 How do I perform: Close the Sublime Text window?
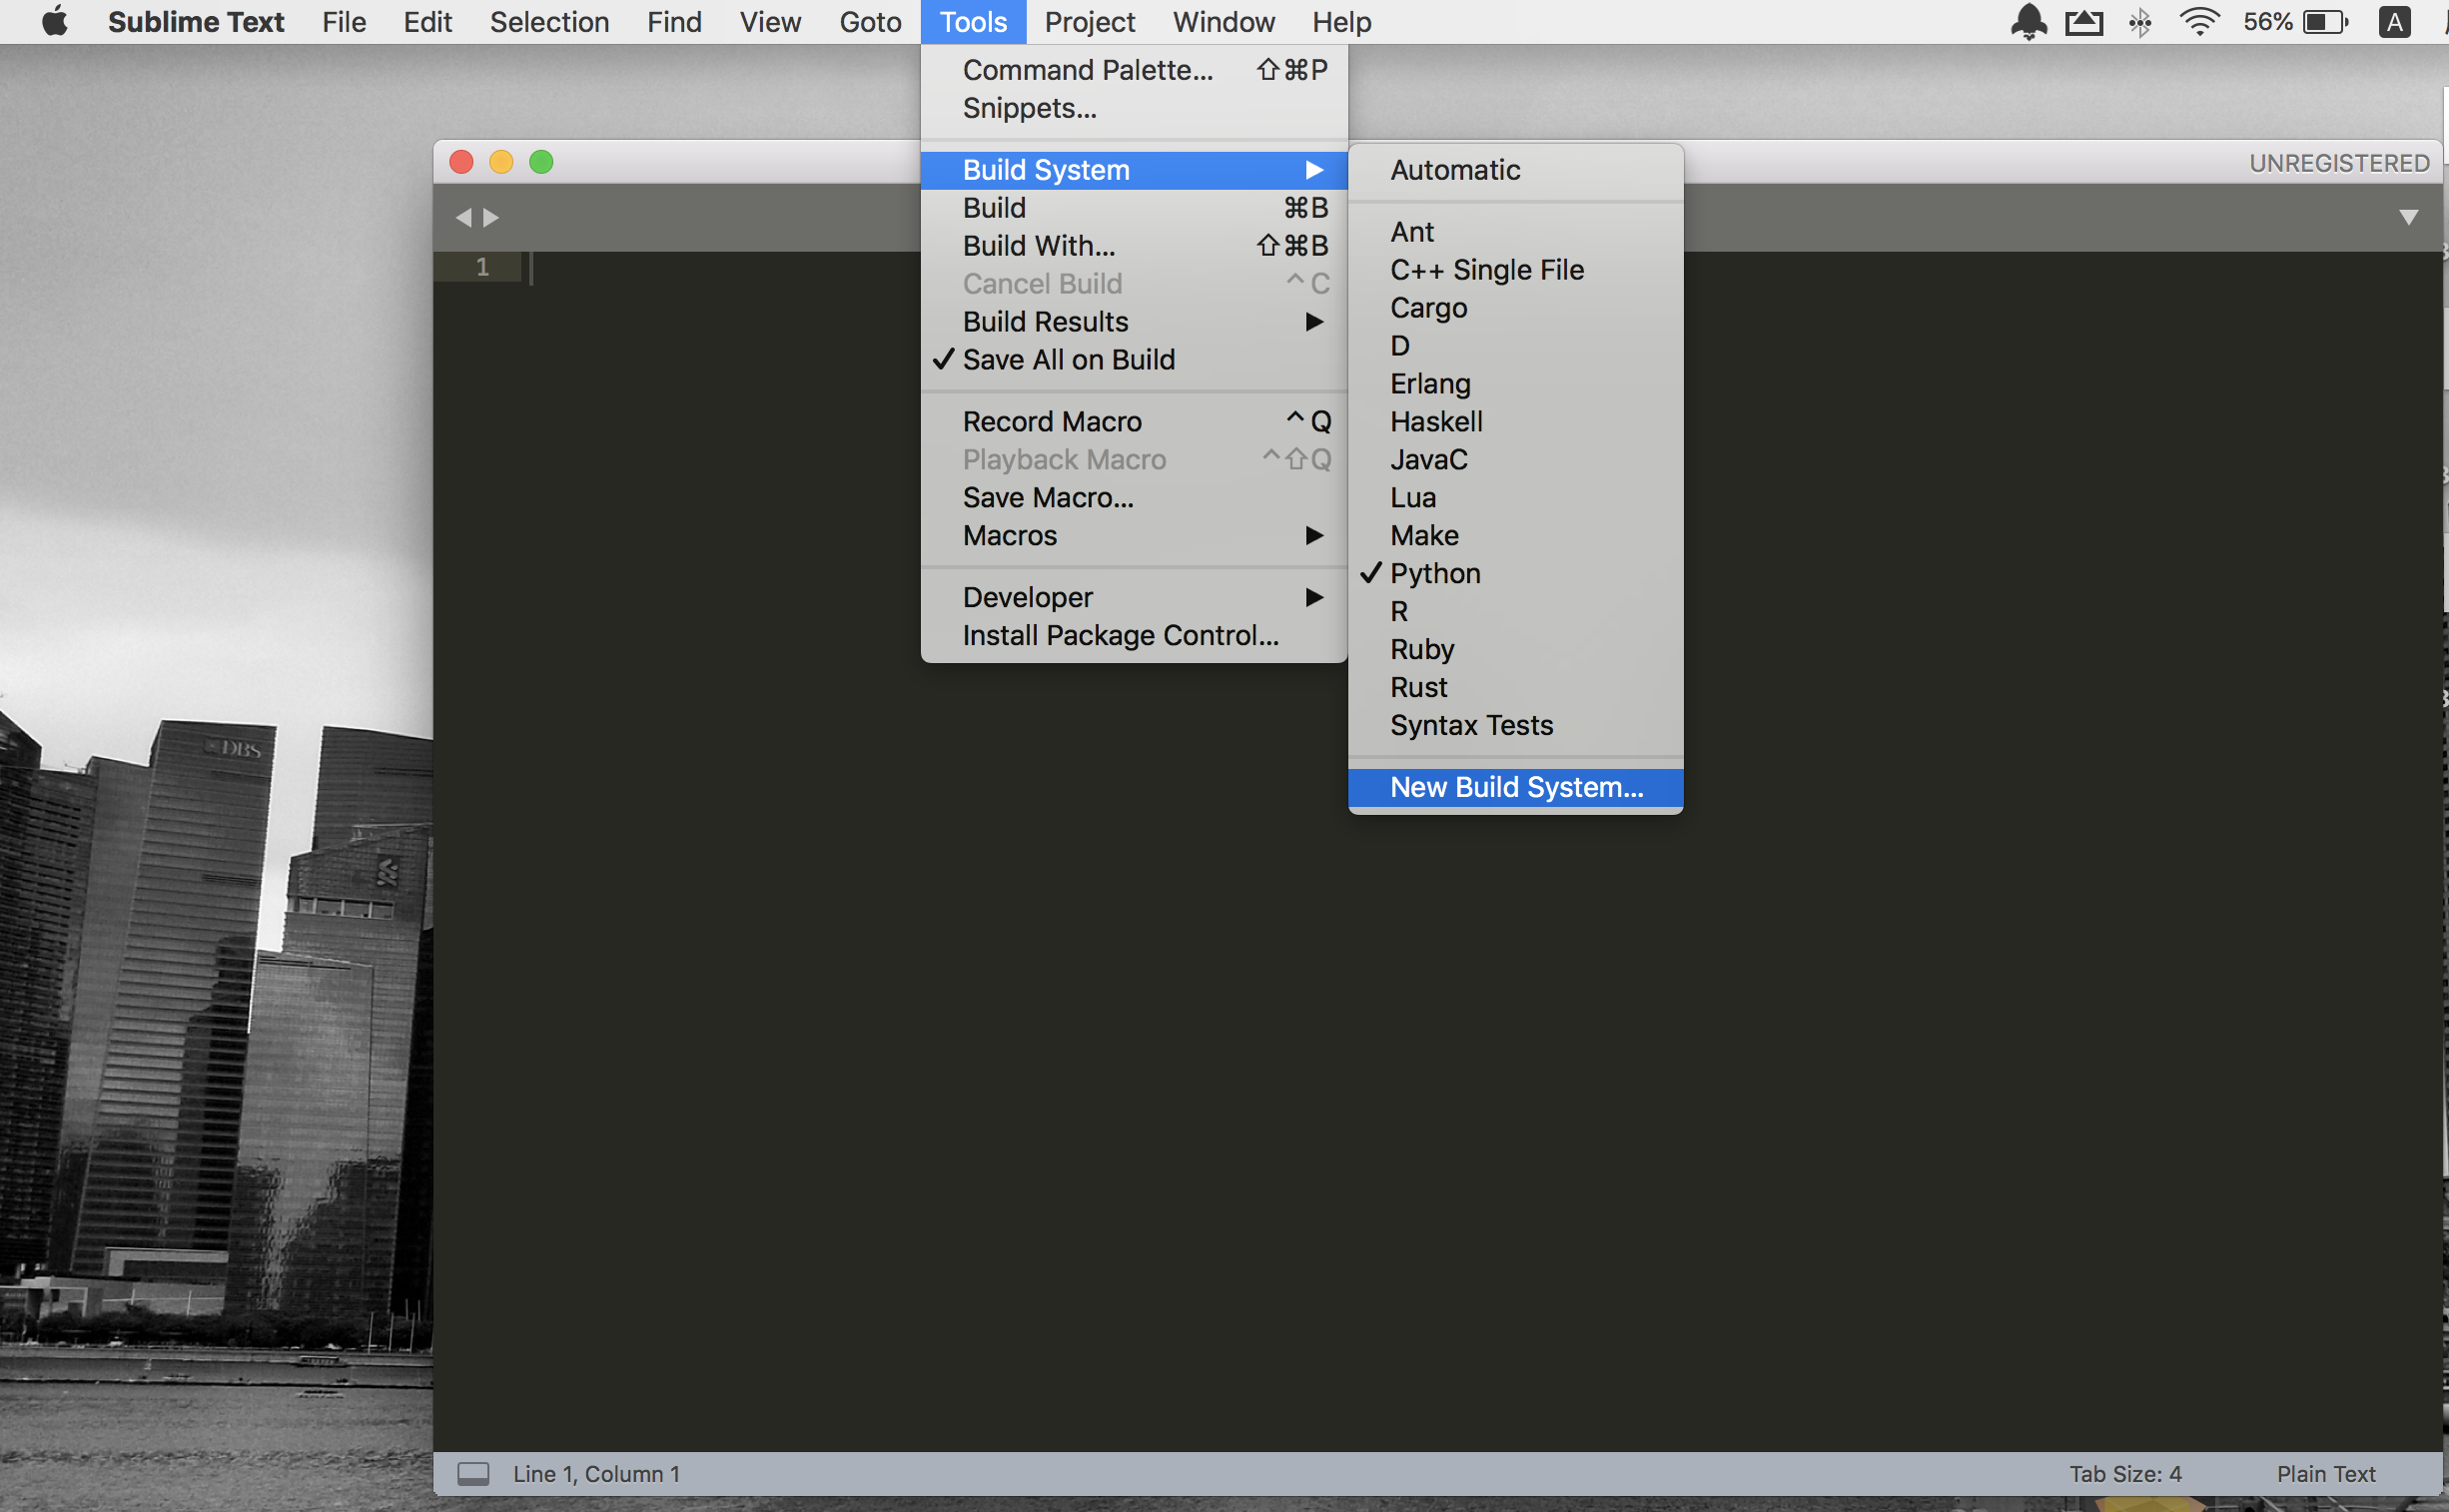461,162
